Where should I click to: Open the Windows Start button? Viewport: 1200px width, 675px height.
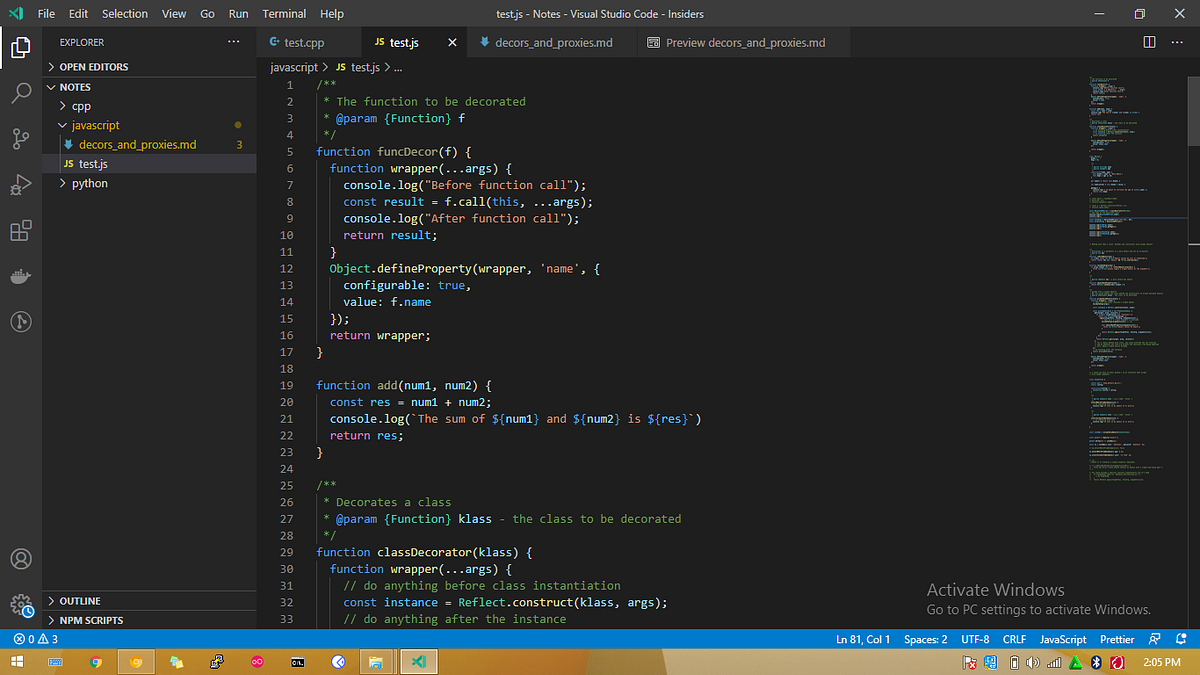18,662
